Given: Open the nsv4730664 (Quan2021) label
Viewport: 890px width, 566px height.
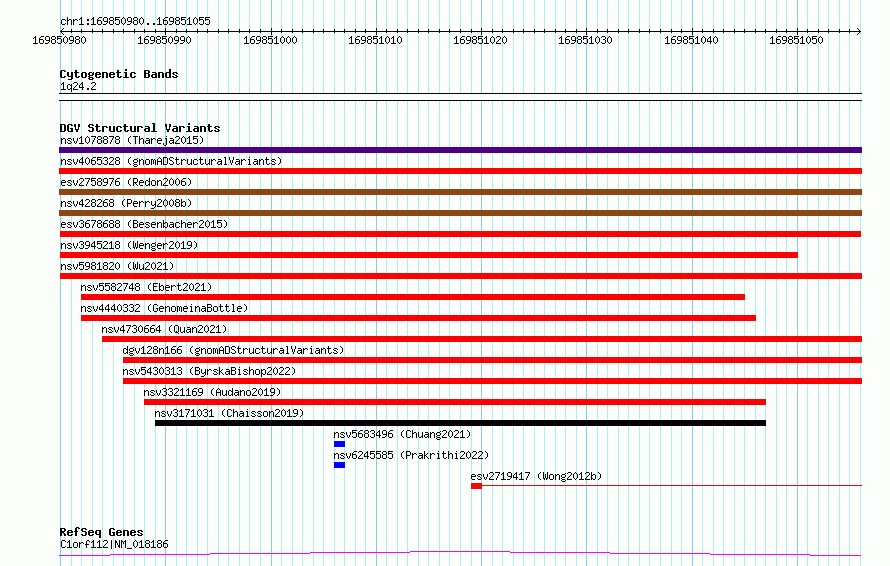Looking at the screenshot, I should (164, 329).
